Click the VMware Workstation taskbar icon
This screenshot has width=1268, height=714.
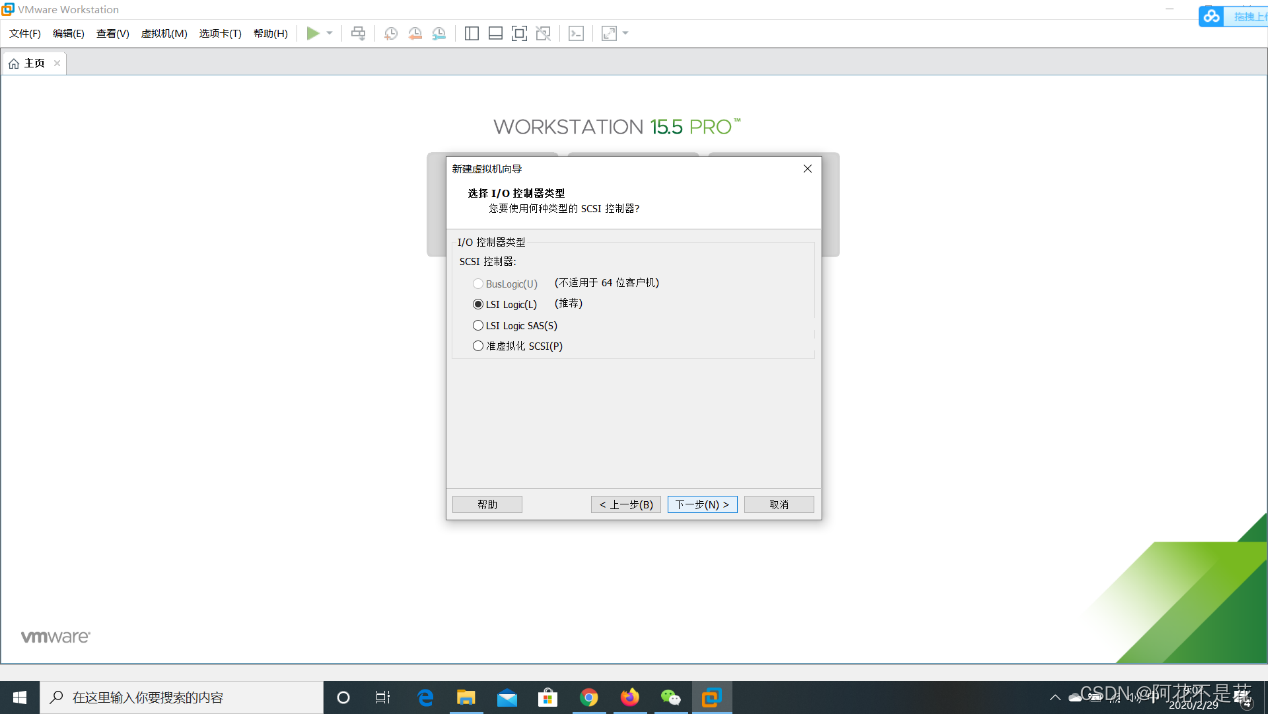[711, 697]
